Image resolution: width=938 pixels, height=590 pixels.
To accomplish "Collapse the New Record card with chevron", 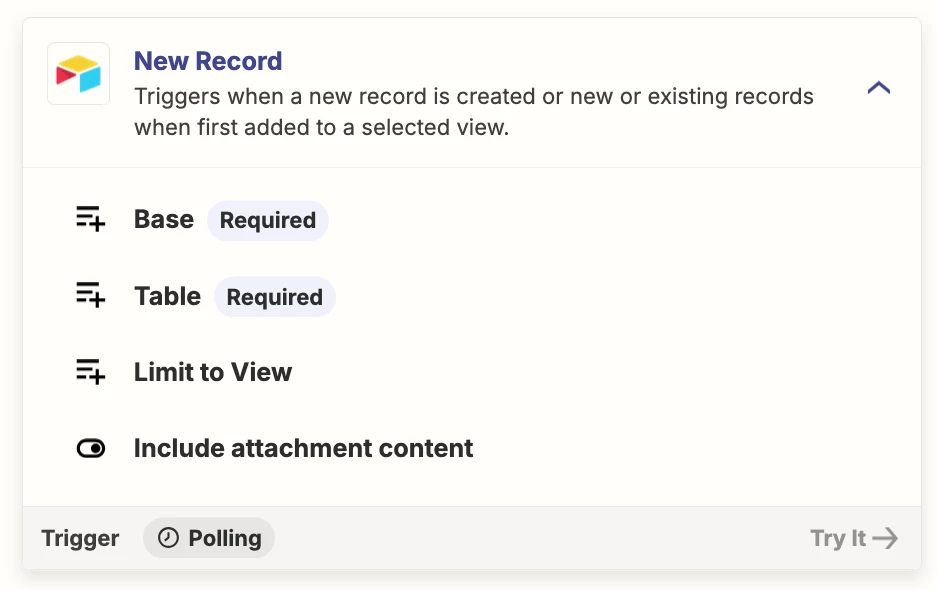I will click(x=879, y=88).
